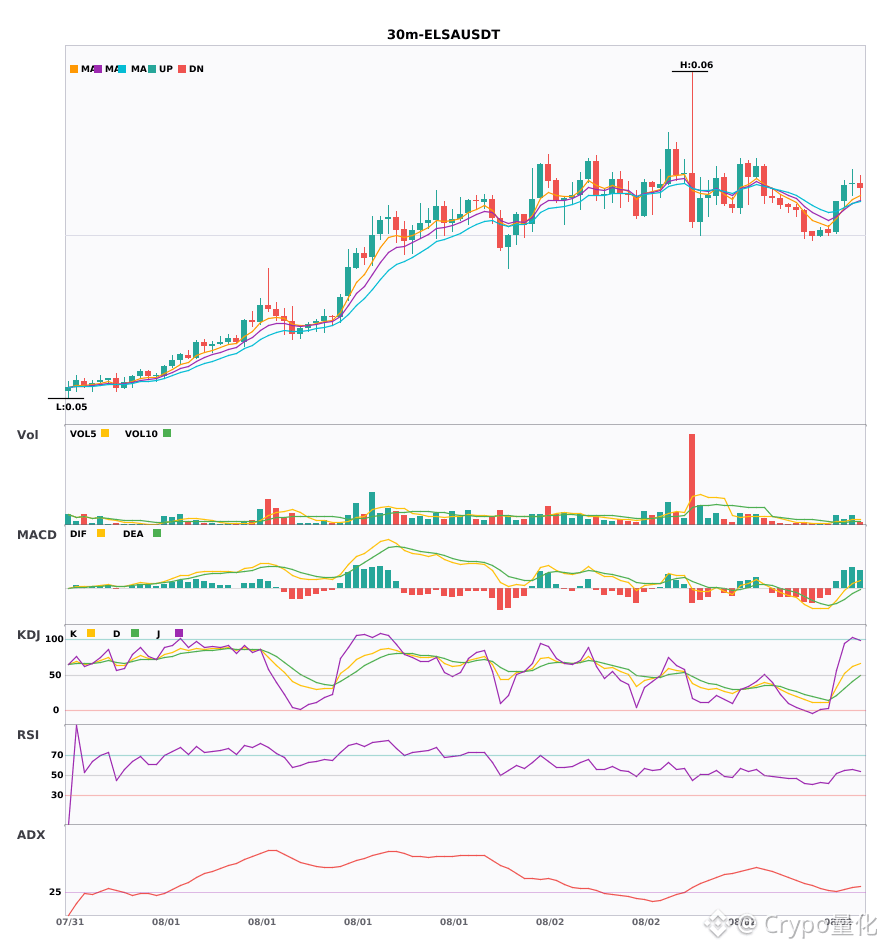885x950 pixels.
Task: Toggle the green UP legend marker
Action: point(152,69)
